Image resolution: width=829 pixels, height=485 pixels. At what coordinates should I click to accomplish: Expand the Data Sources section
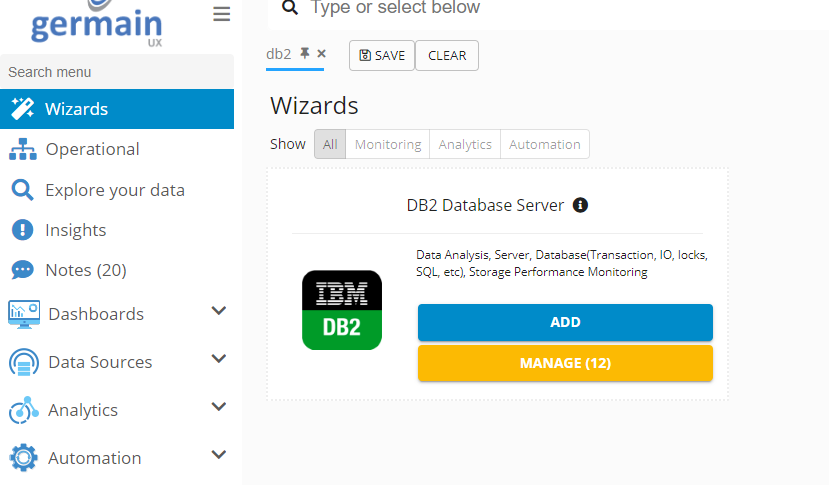click(219, 360)
